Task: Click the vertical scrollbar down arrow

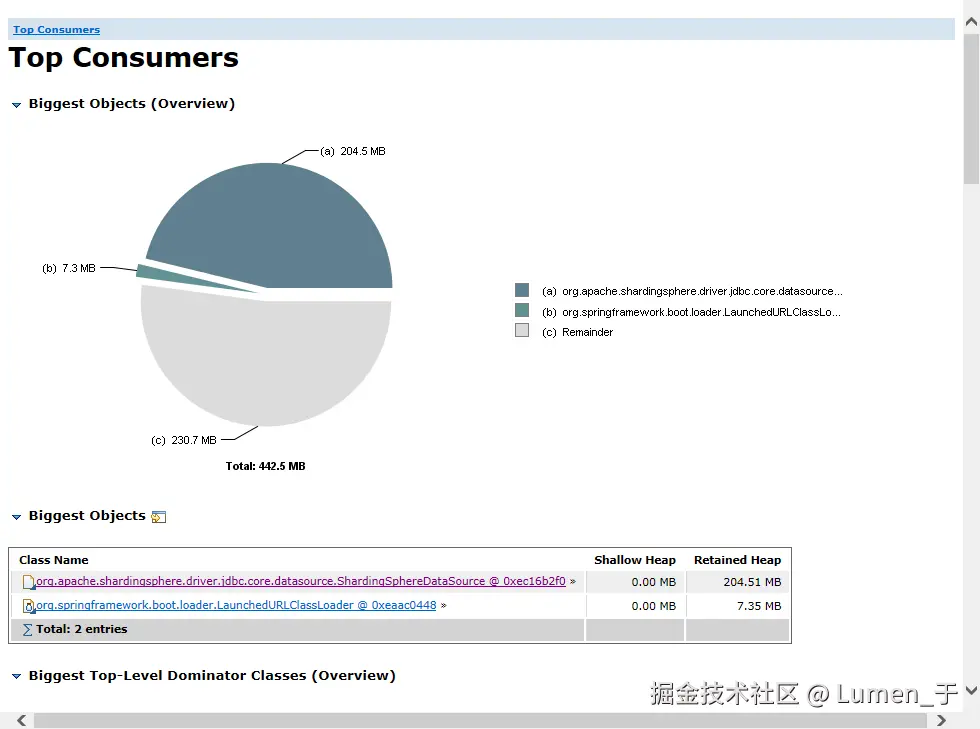Action: point(971,690)
